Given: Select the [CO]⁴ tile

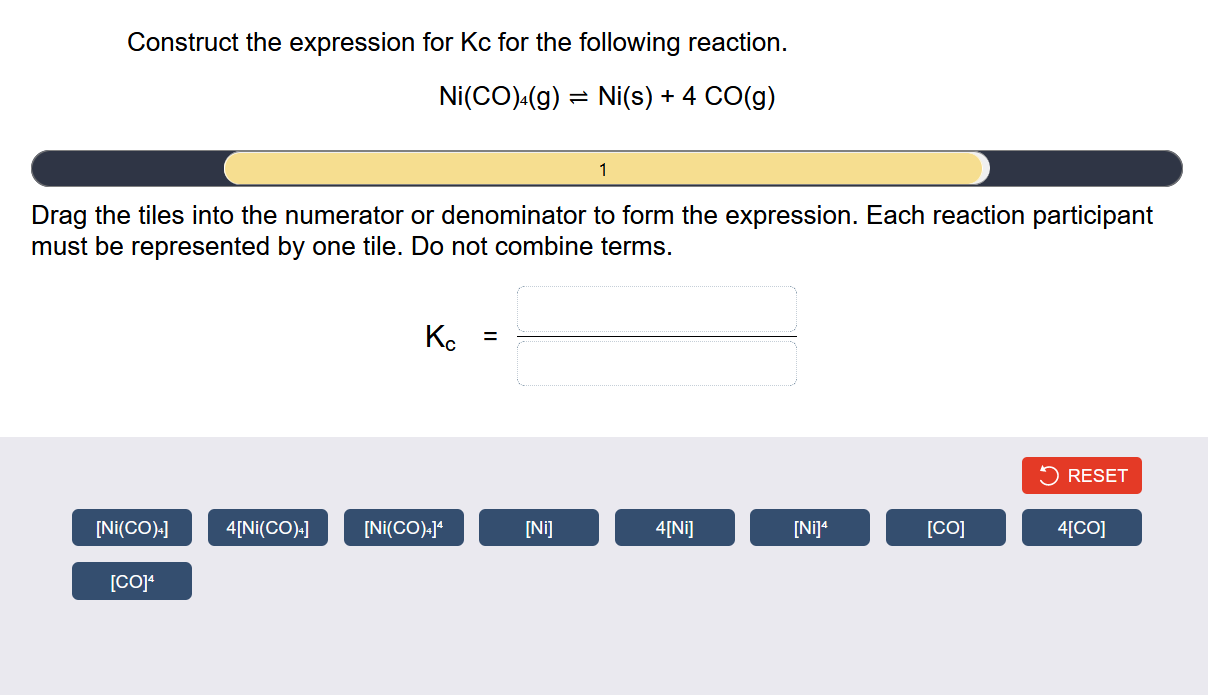Looking at the screenshot, I should (131, 580).
